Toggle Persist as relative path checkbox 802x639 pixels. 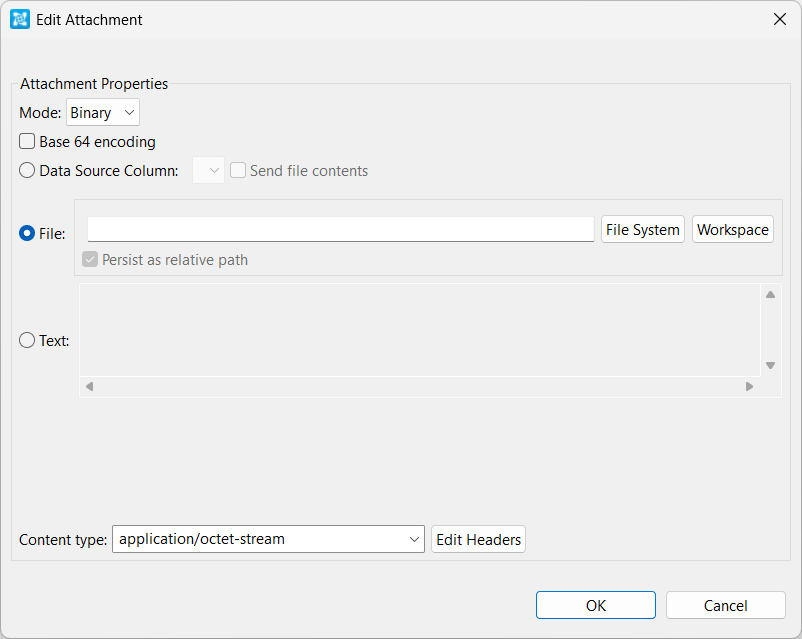pos(90,259)
